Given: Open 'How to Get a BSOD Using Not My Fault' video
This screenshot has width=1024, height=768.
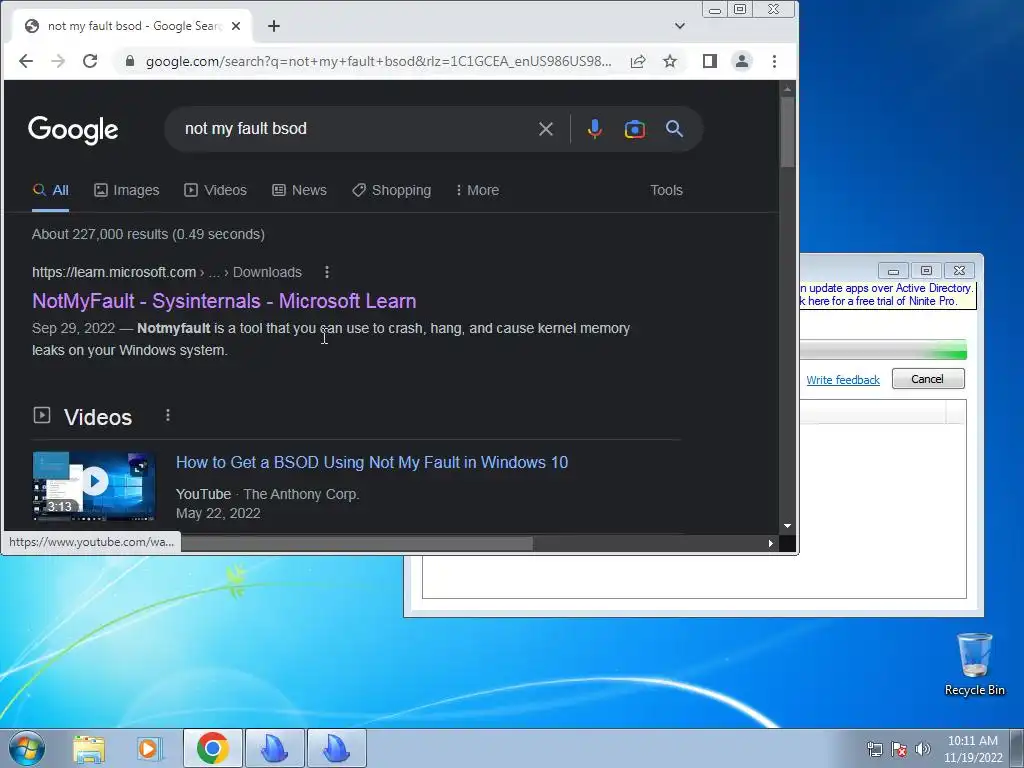Looking at the screenshot, I should tap(372, 462).
